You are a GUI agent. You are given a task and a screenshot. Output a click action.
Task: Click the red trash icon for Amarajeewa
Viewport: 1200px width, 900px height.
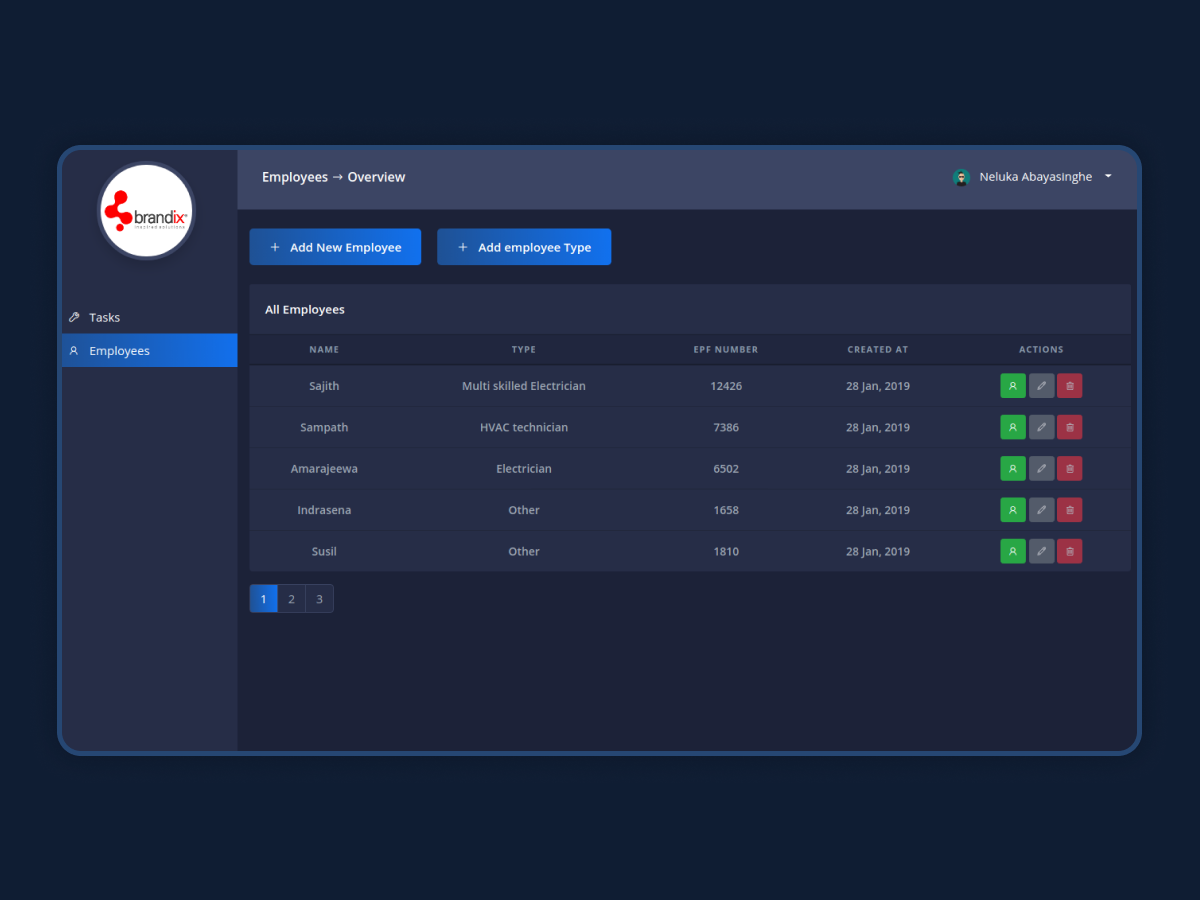pyautogui.click(x=1069, y=469)
